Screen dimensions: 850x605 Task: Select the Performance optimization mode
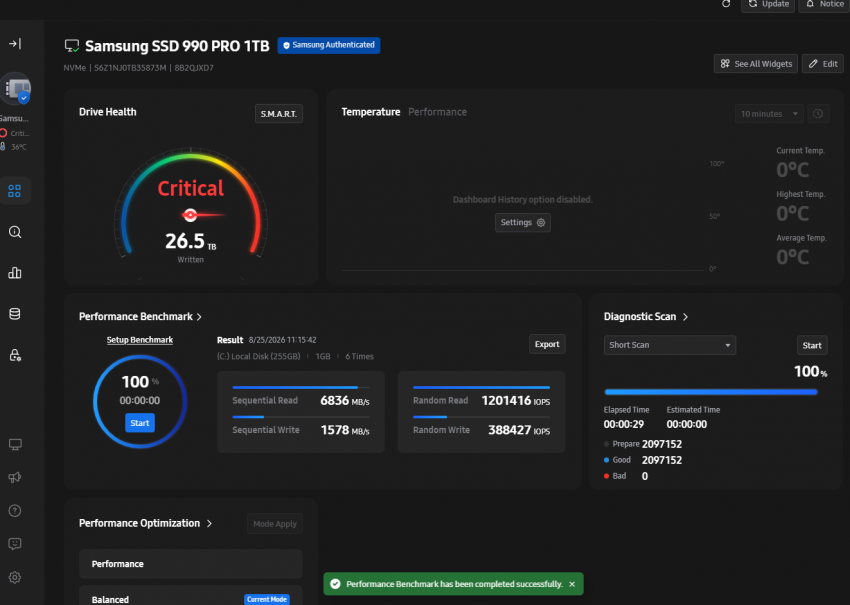coord(191,564)
